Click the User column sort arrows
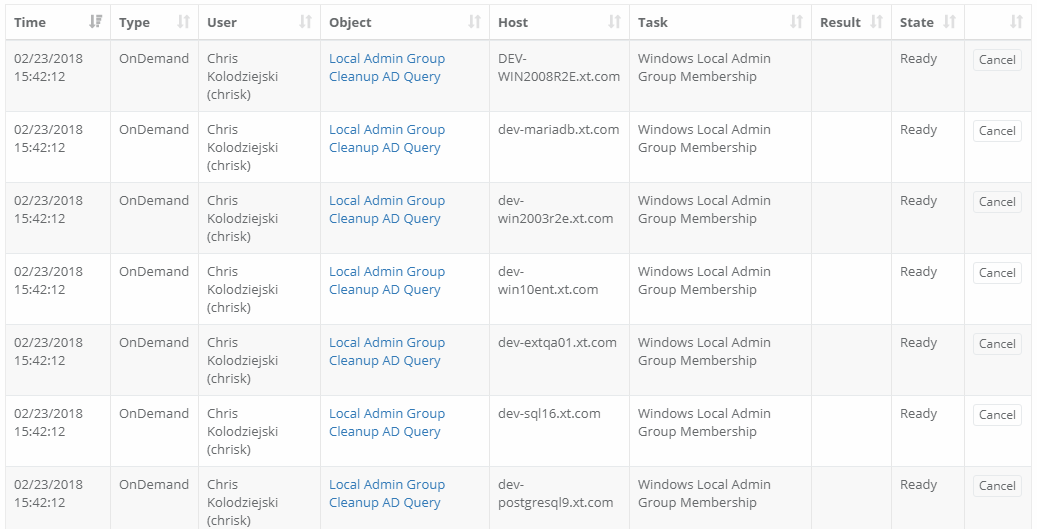 tap(305, 22)
